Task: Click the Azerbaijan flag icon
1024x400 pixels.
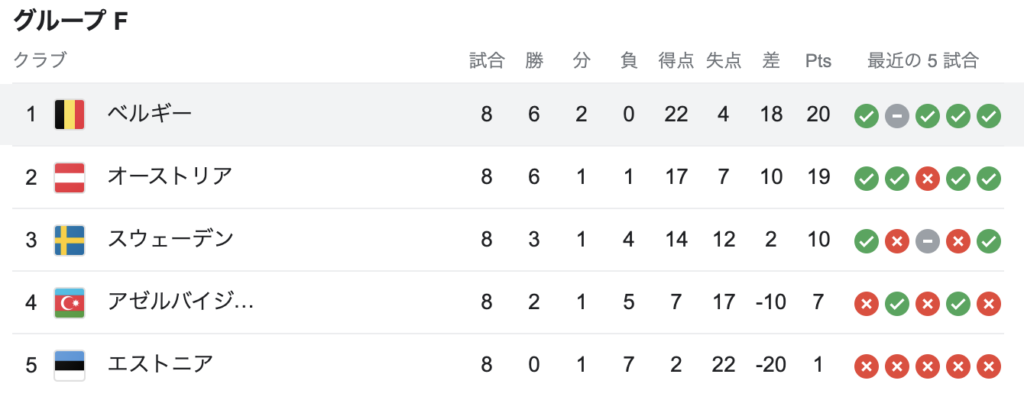Action: coord(69,303)
